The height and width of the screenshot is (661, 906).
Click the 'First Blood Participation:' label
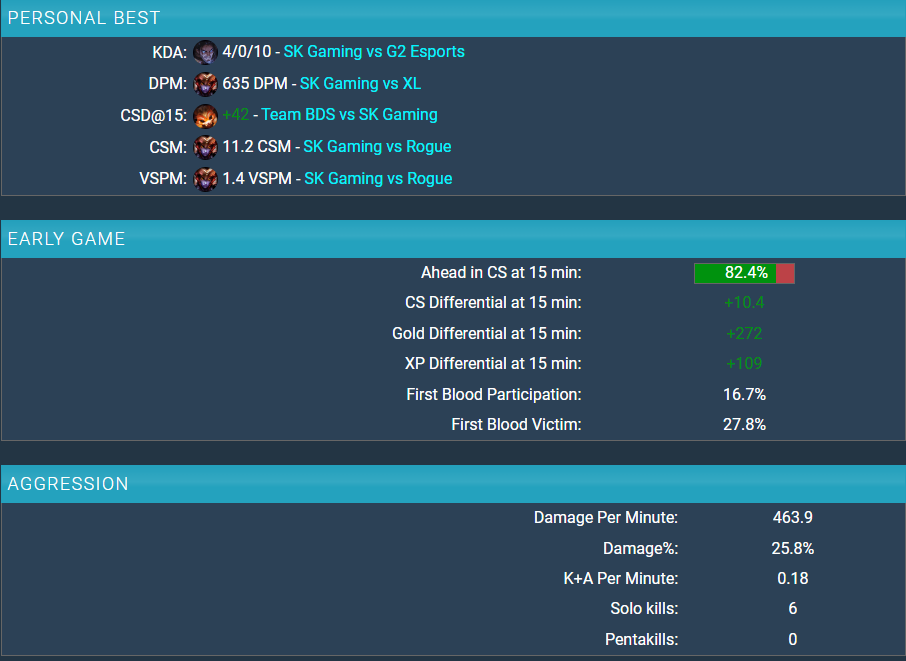(x=493, y=395)
